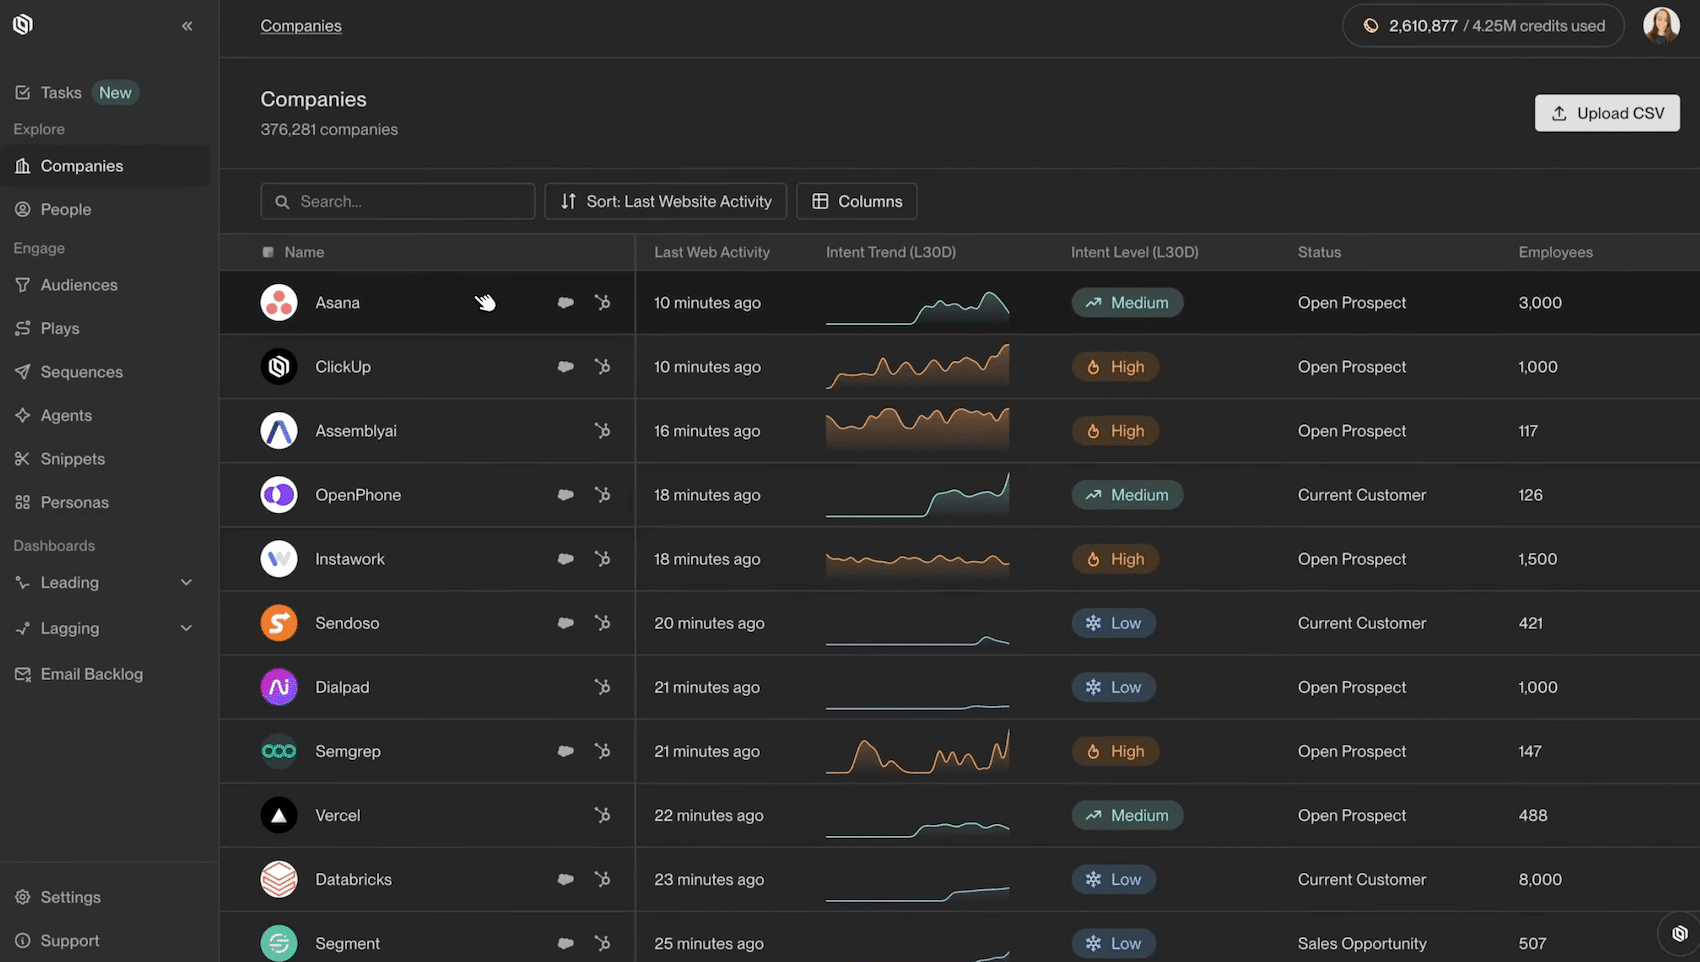
Task: Open the Salesforce icon in Asana row
Action: pos(566,302)
